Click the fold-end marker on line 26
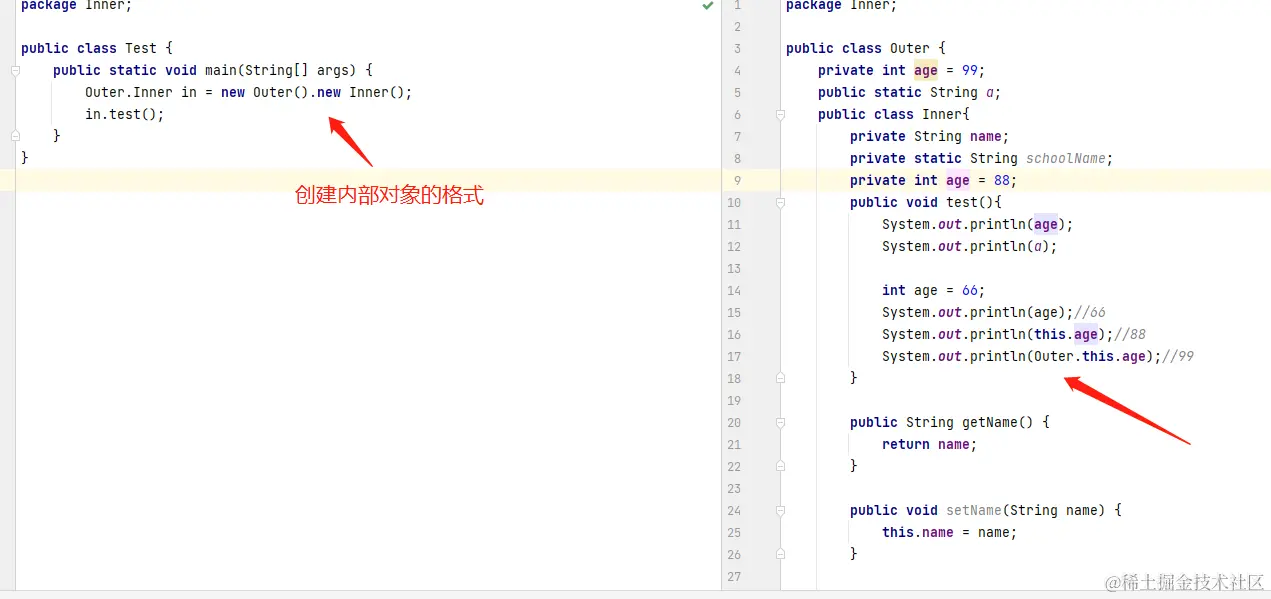 780,554
